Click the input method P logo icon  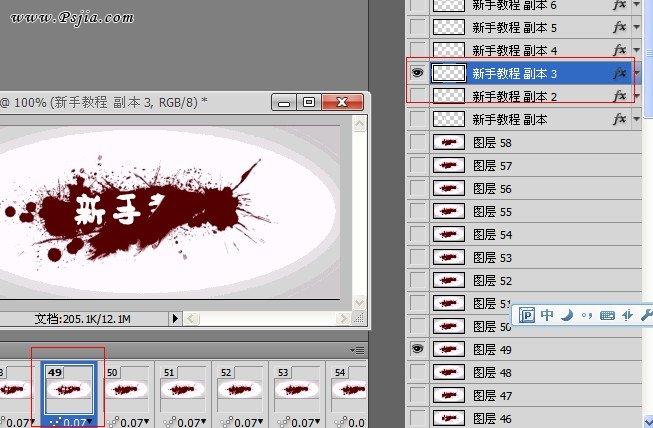coord(527,315)
